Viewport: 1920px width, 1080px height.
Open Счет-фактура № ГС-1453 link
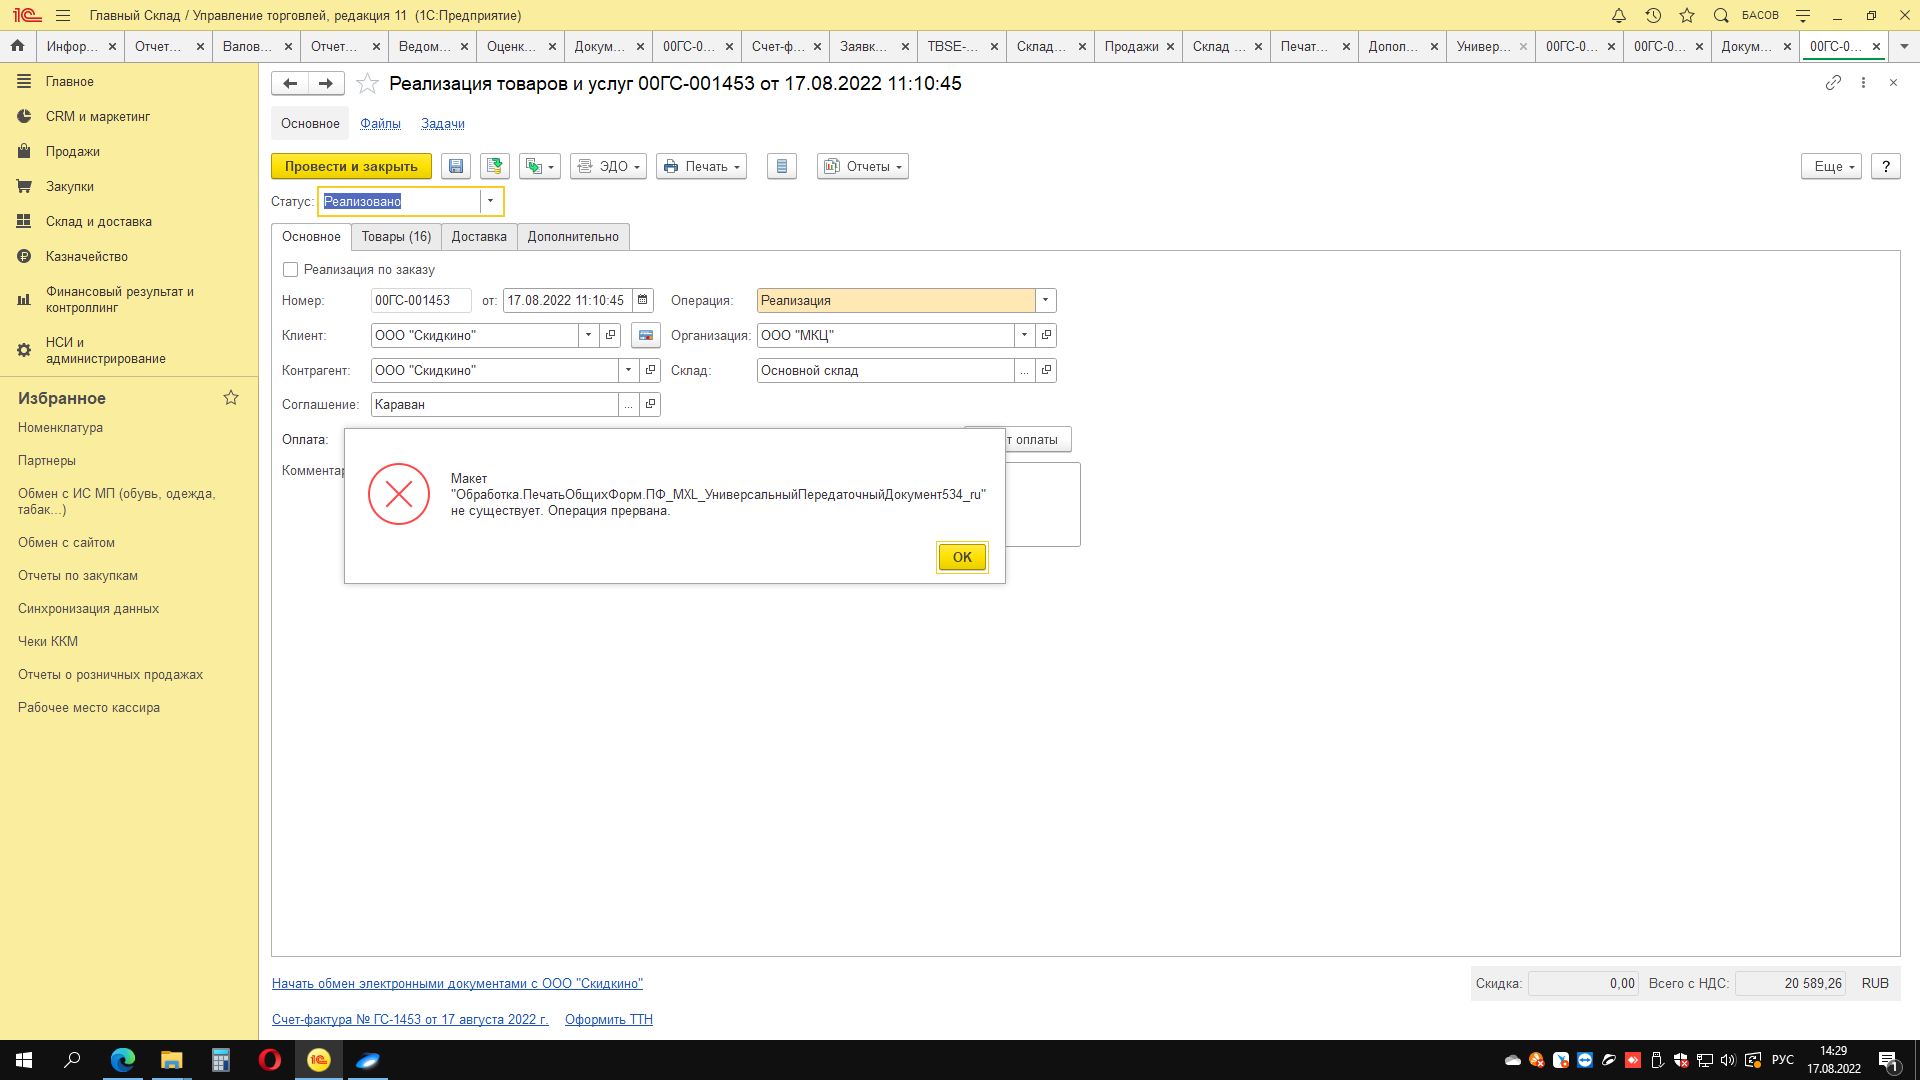coord(410,1019)
